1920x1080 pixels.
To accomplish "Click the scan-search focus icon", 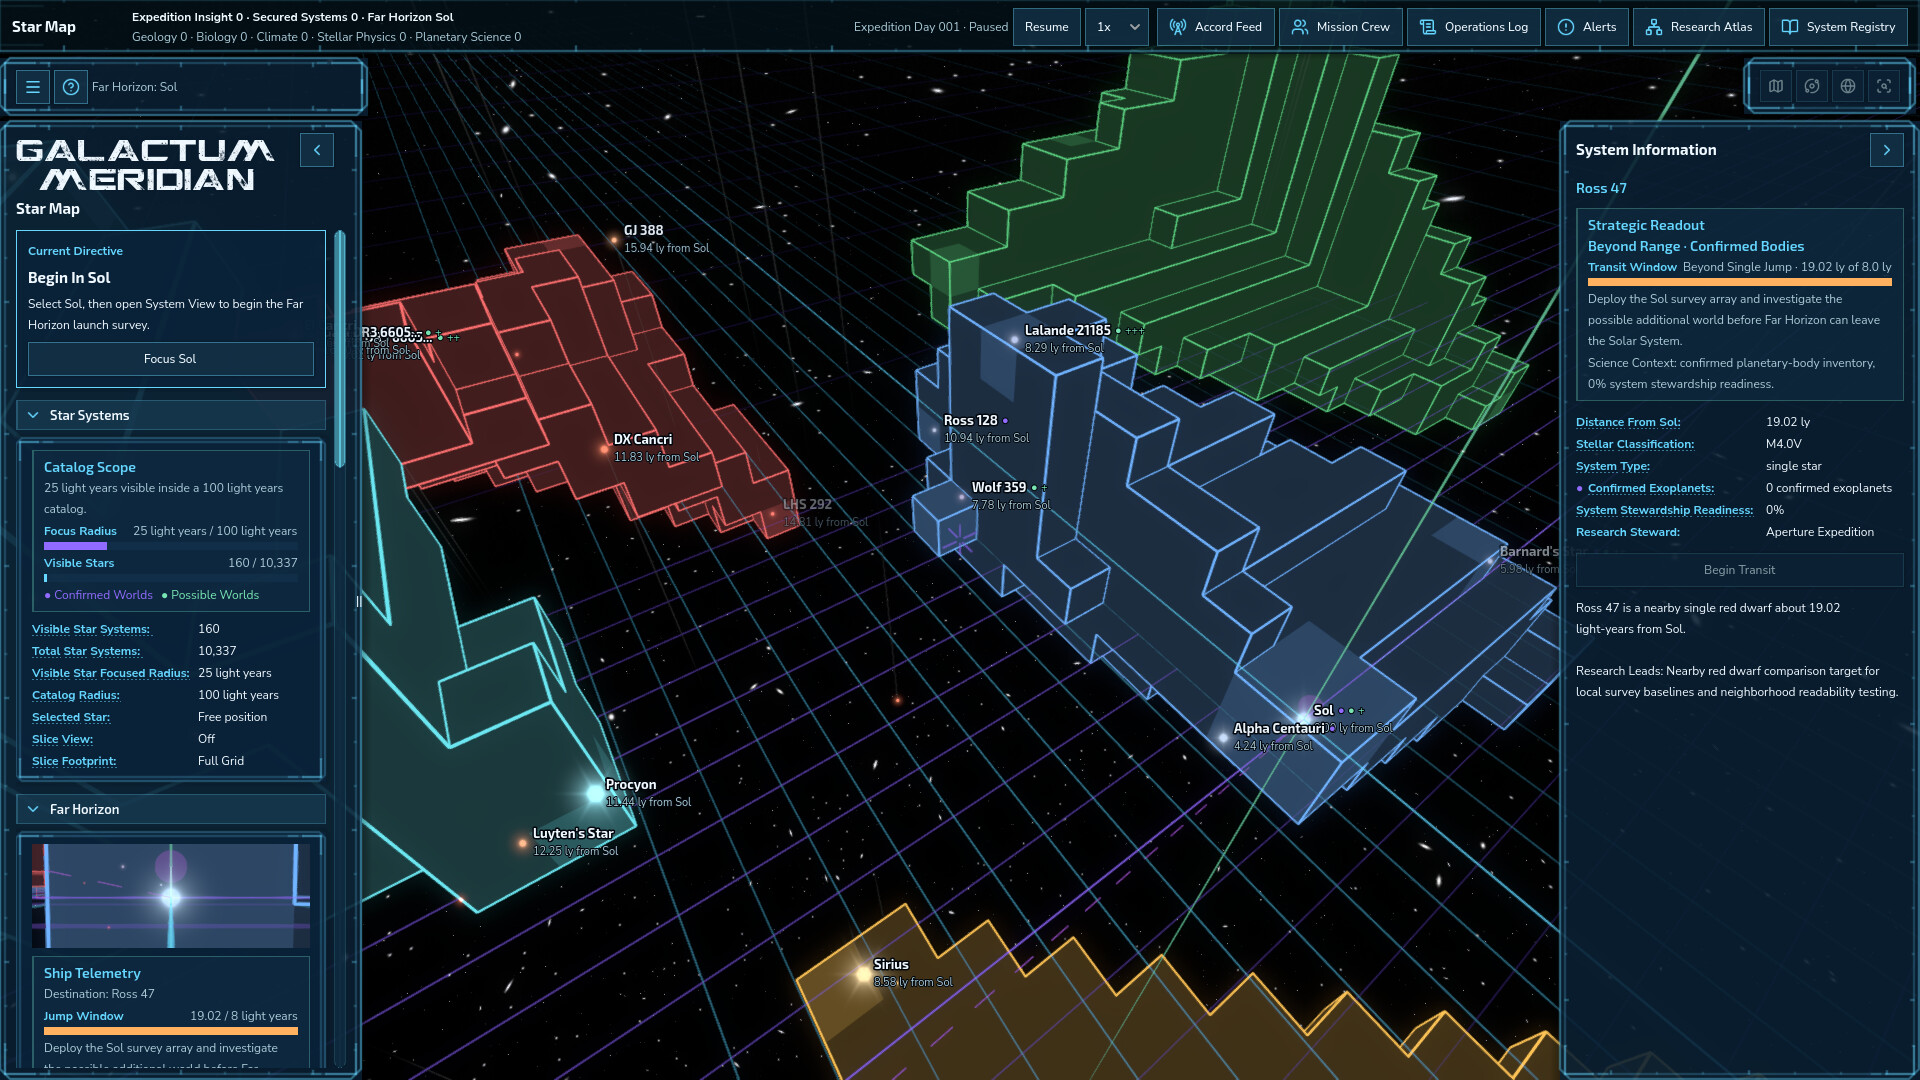I will coord(1884,86).
